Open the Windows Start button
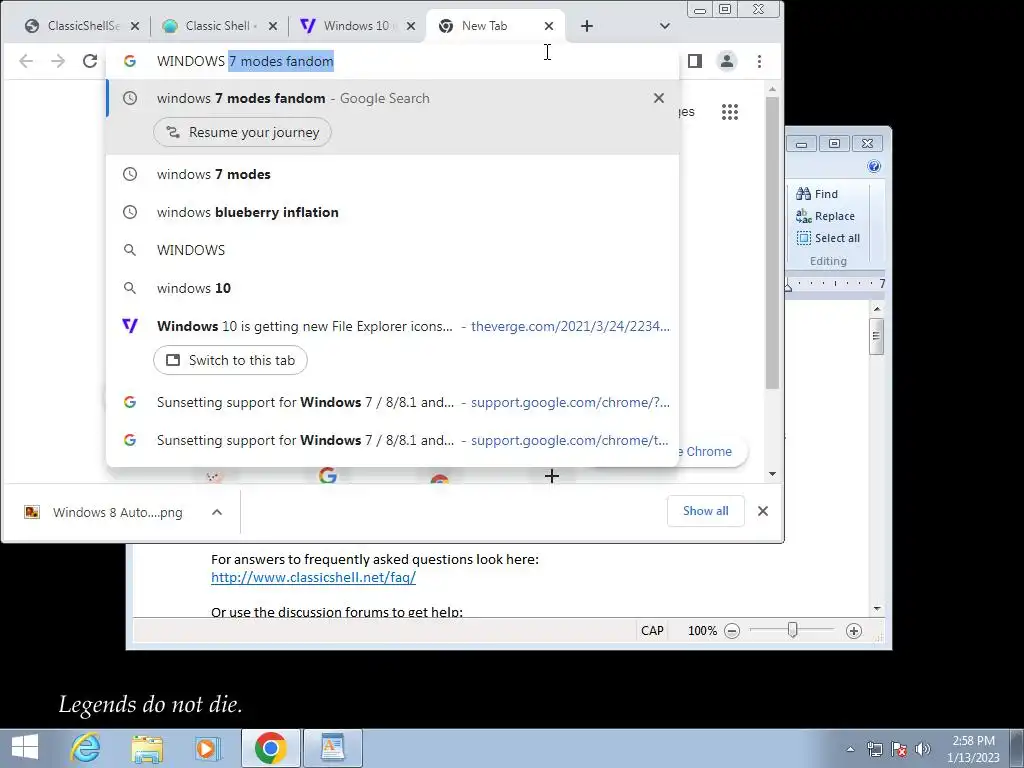The image size is (1024, 768). pyautogui.click(x=24, y=748)
